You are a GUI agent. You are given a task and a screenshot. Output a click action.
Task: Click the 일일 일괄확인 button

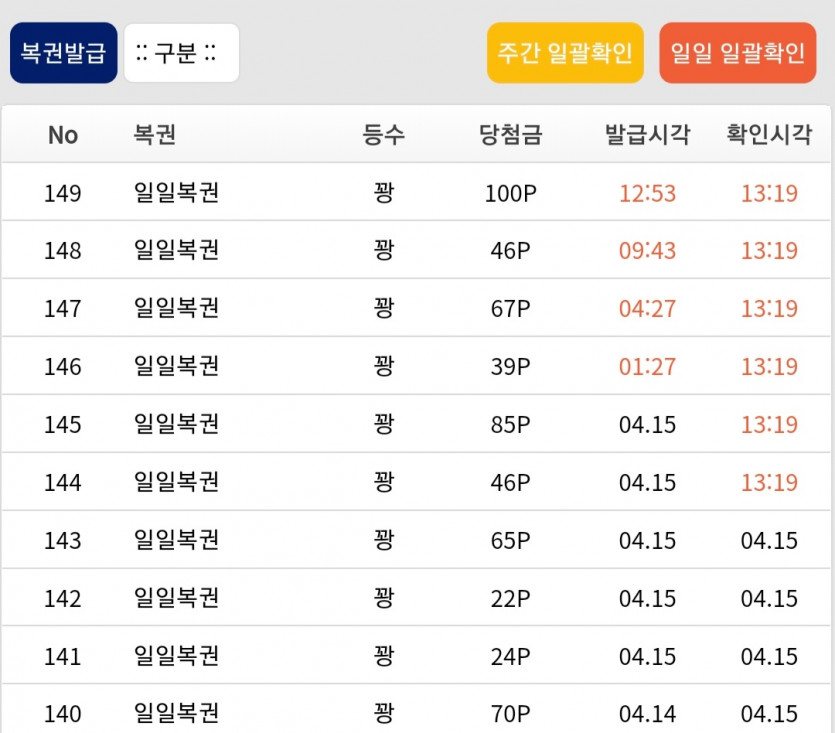click(738, 53)
